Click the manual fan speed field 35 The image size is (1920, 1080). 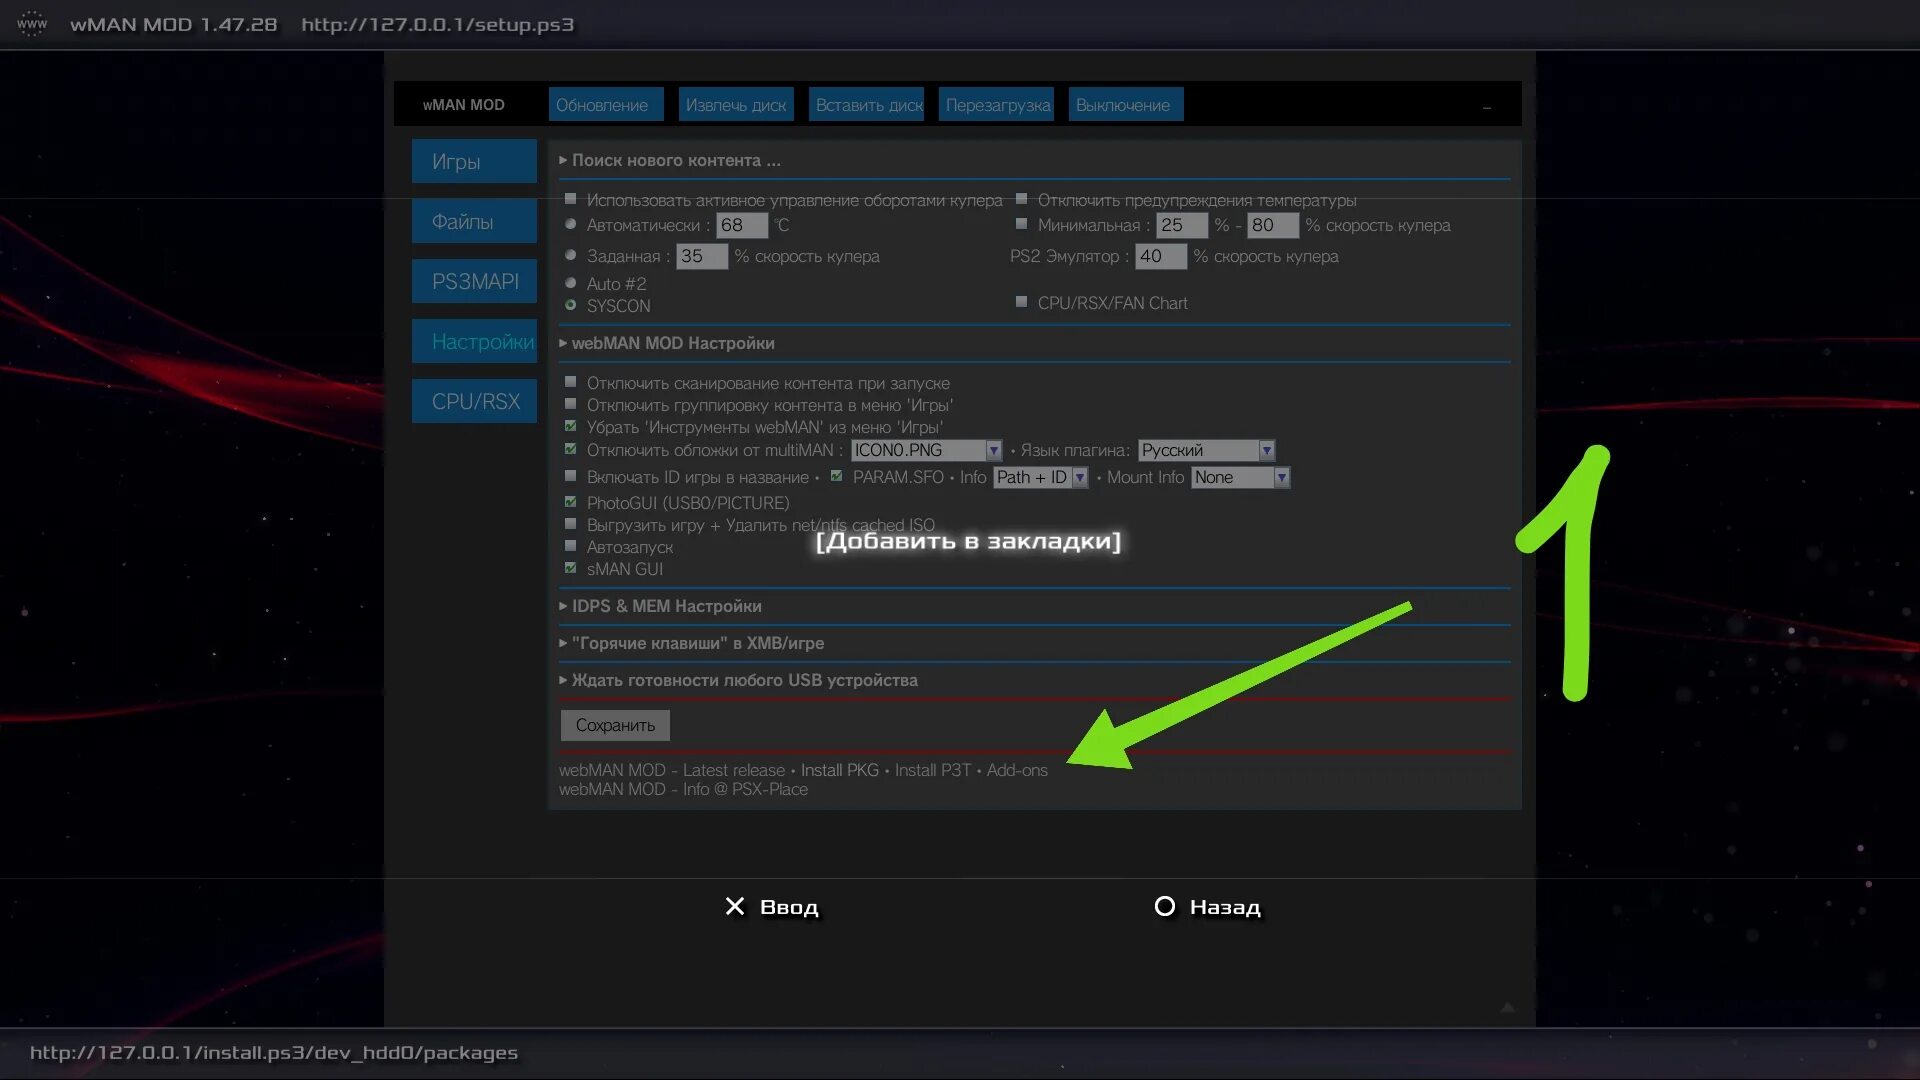pos(702,256)
